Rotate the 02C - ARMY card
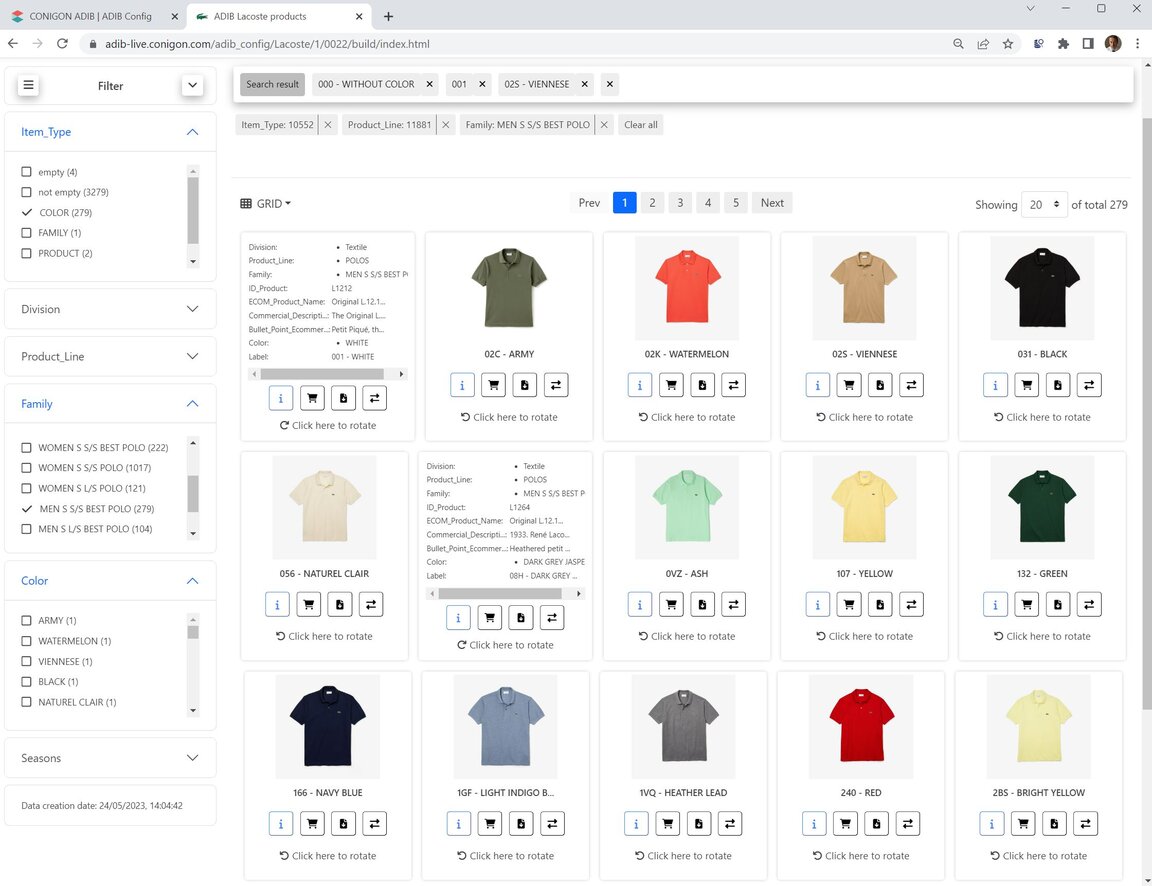Screen dimensions: 1152x886 (x=508, y=417)
